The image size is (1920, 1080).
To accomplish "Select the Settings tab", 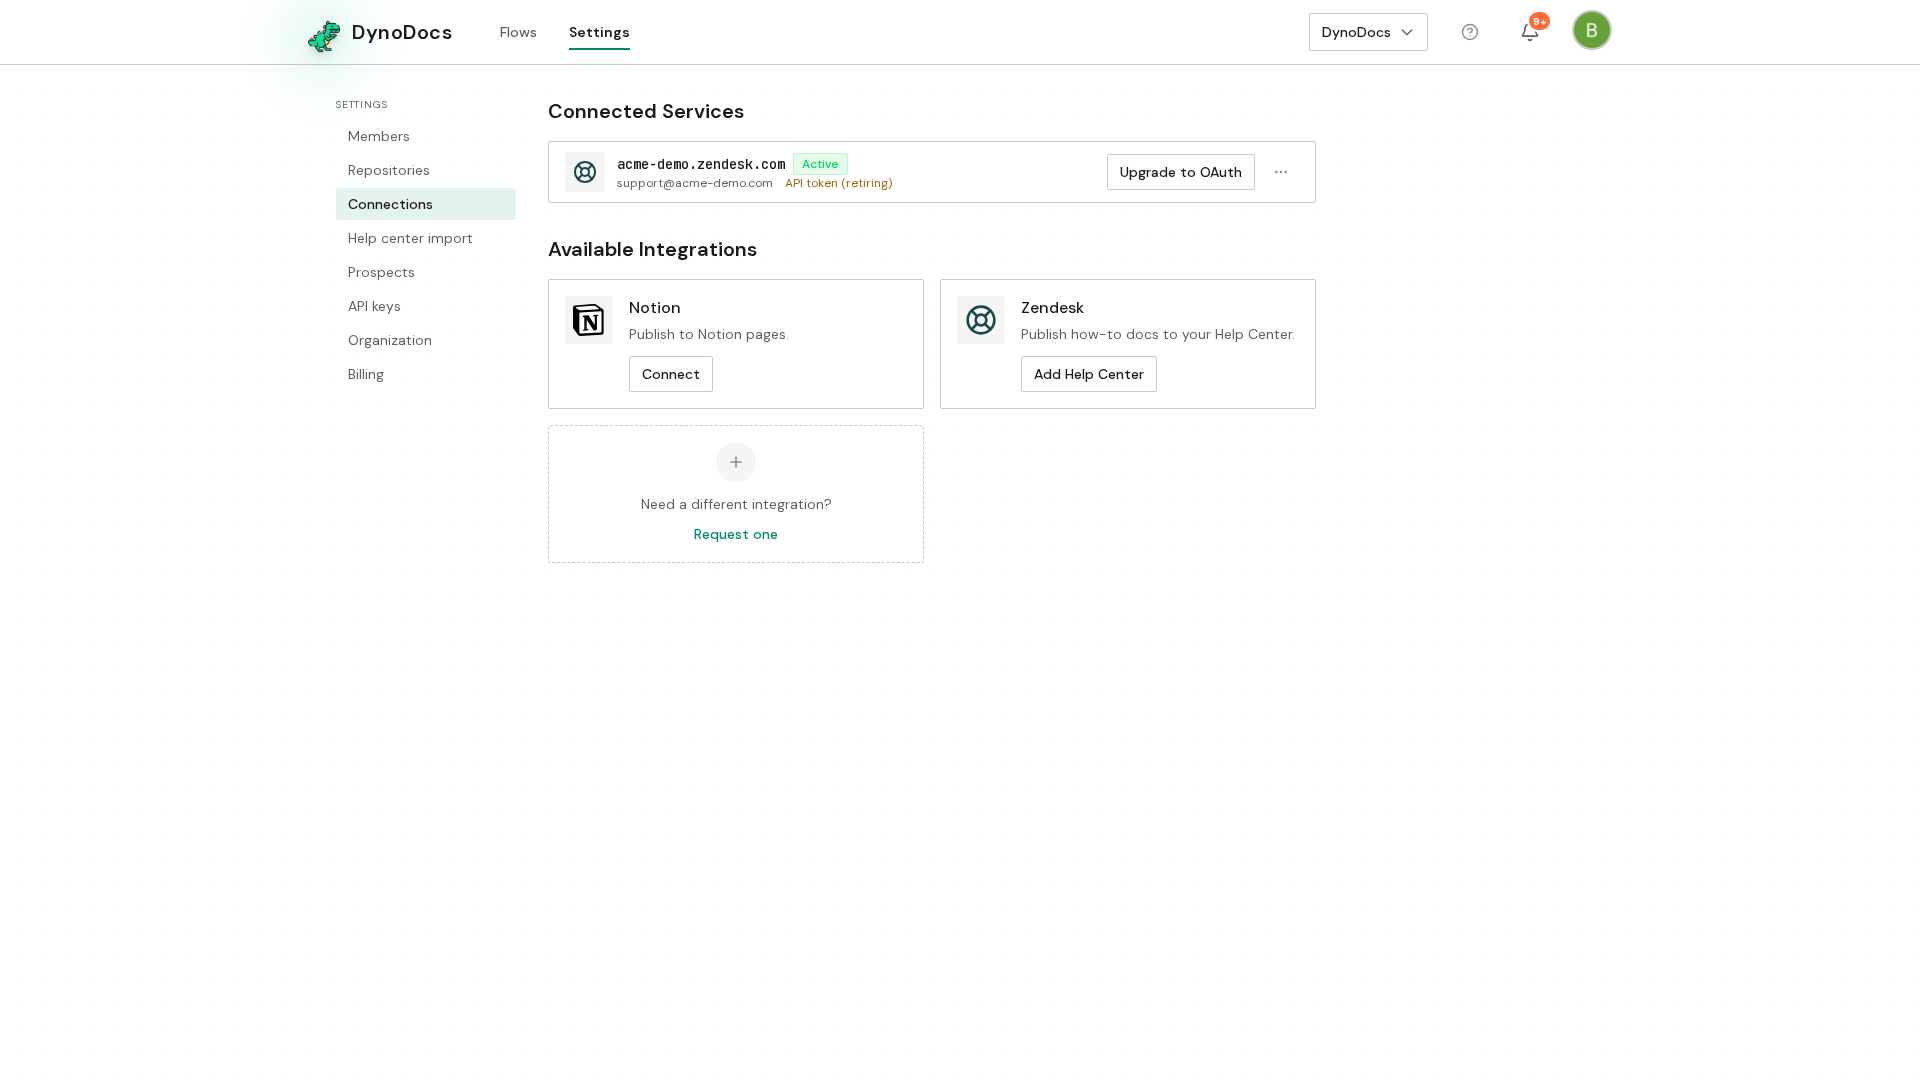I will [599, 32].
